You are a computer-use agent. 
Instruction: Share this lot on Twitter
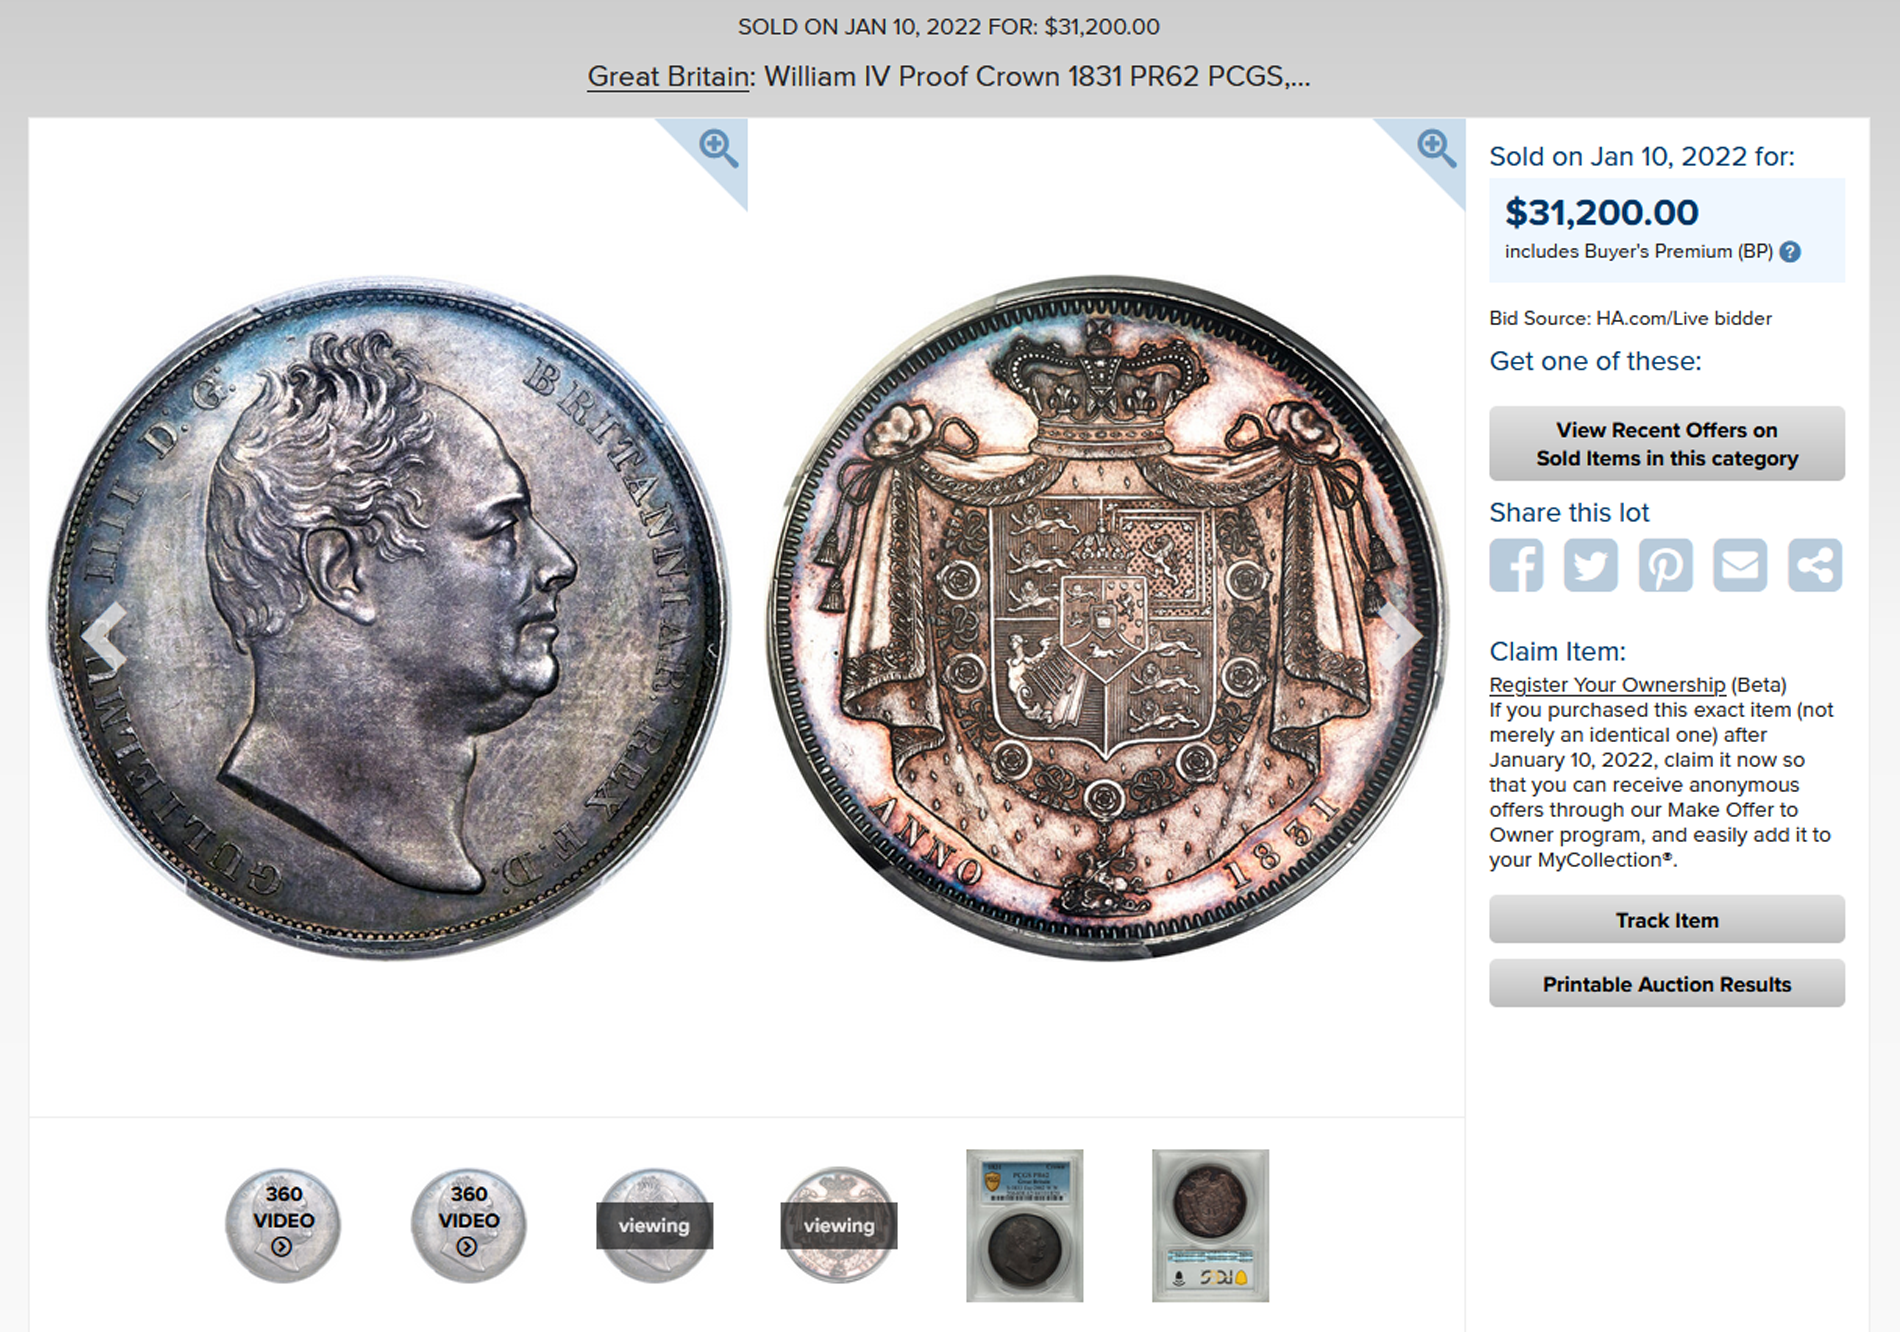click(x=1591, y=565)
